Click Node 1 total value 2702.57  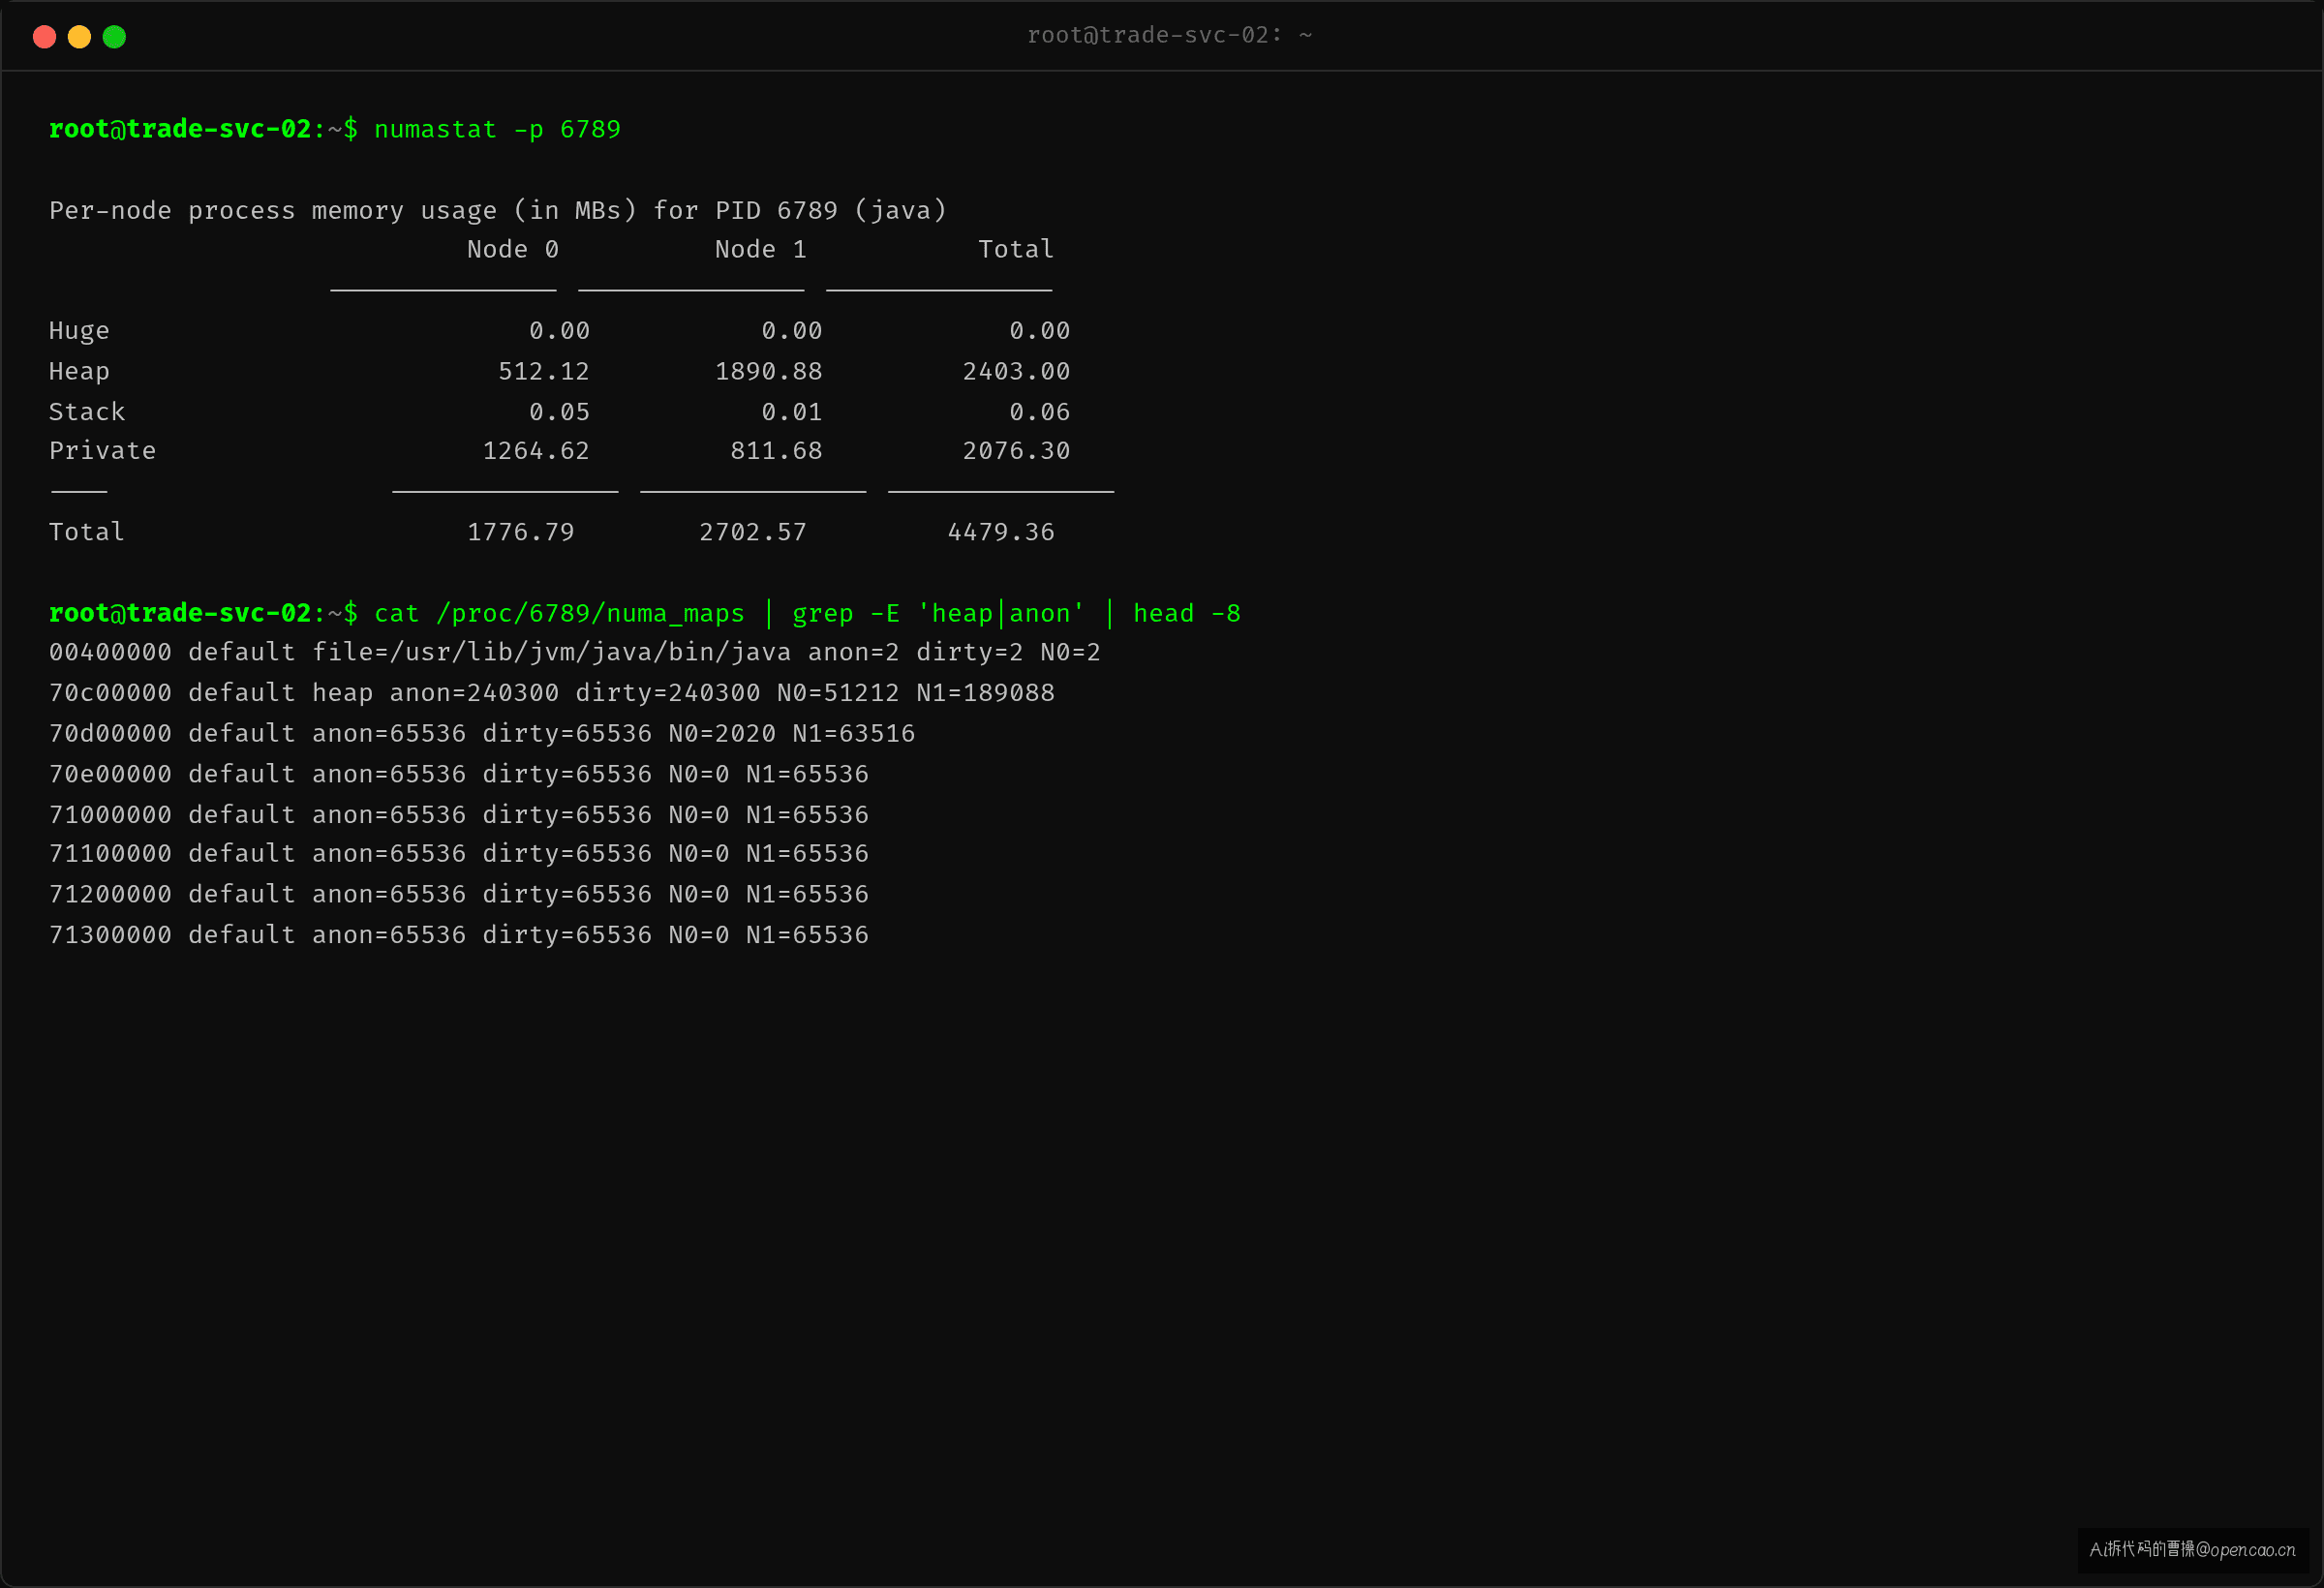pos(753,532)
